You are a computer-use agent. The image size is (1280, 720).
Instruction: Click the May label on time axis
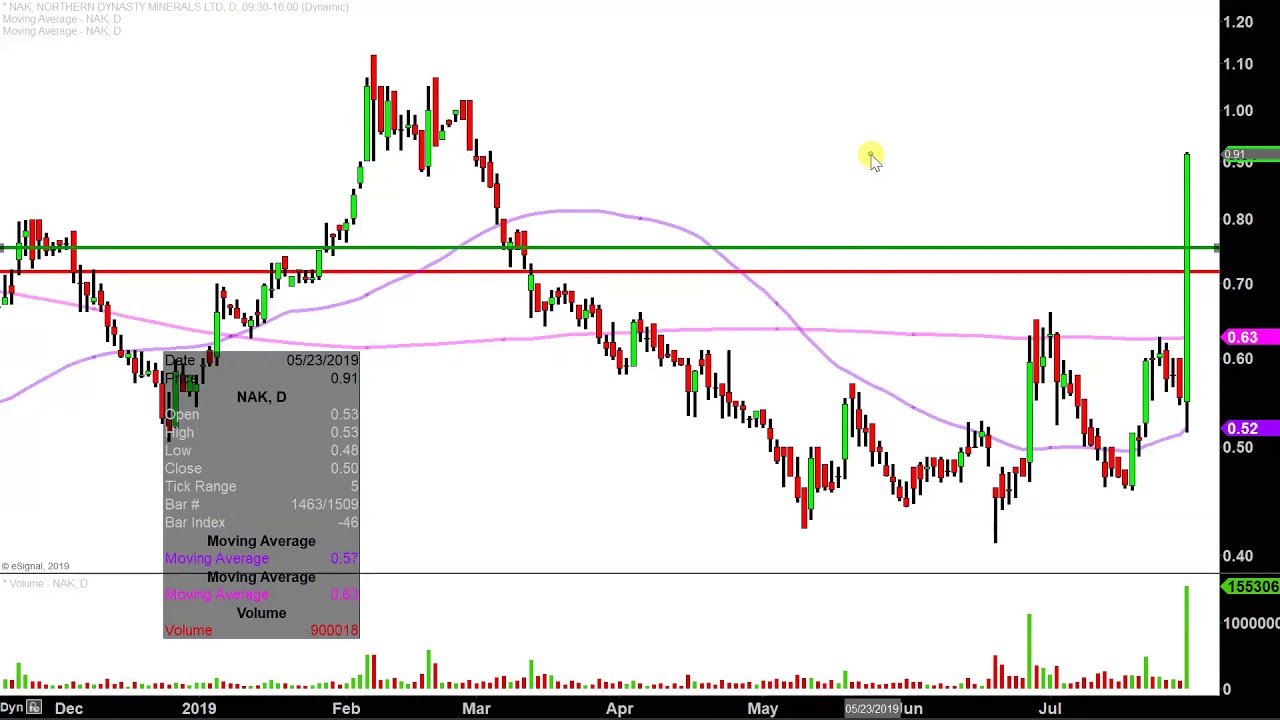click(763, 708)
